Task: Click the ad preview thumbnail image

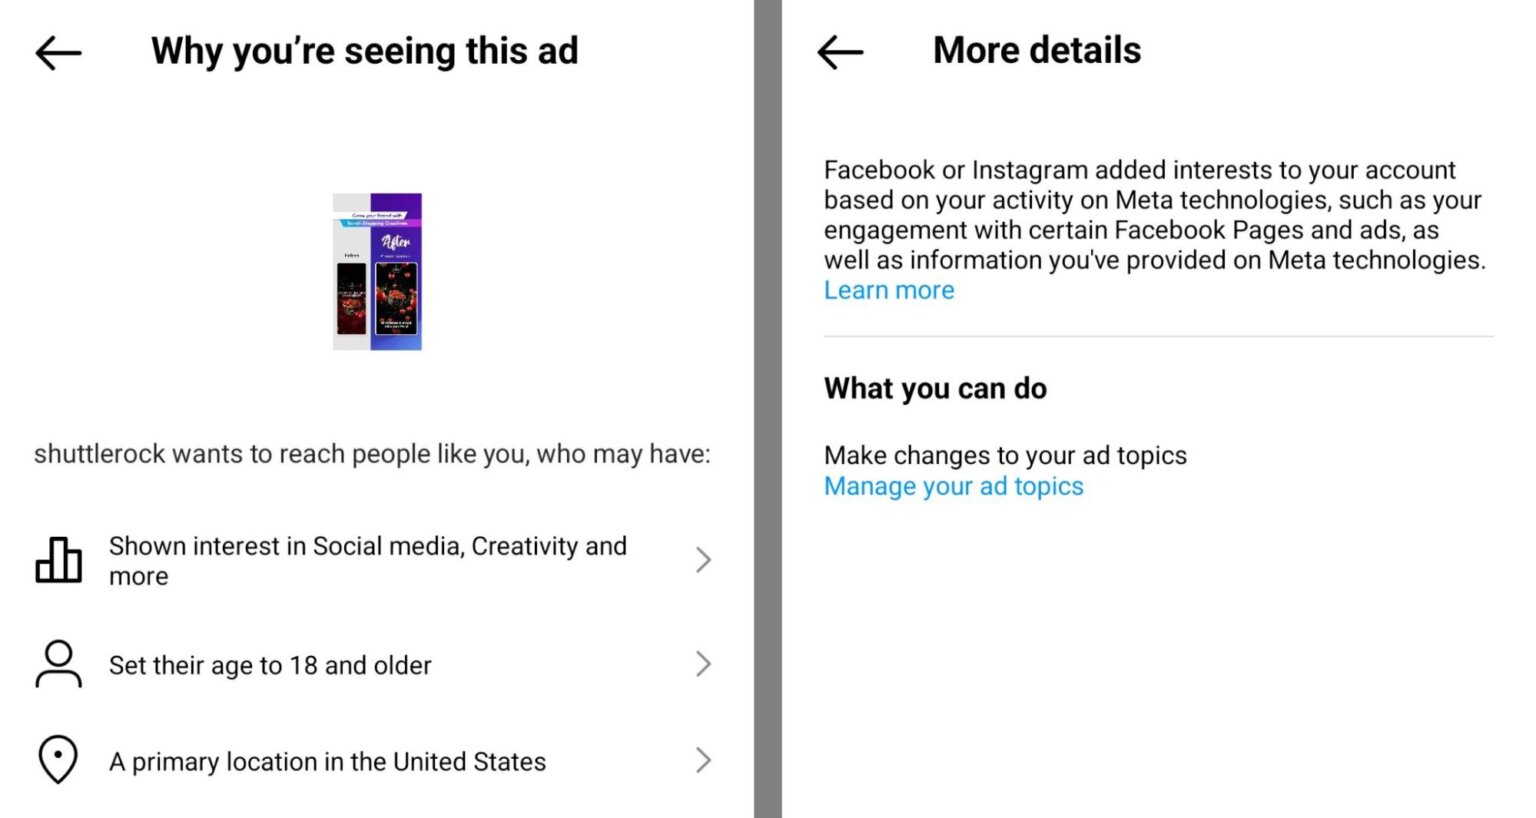Action: (377, 271)
